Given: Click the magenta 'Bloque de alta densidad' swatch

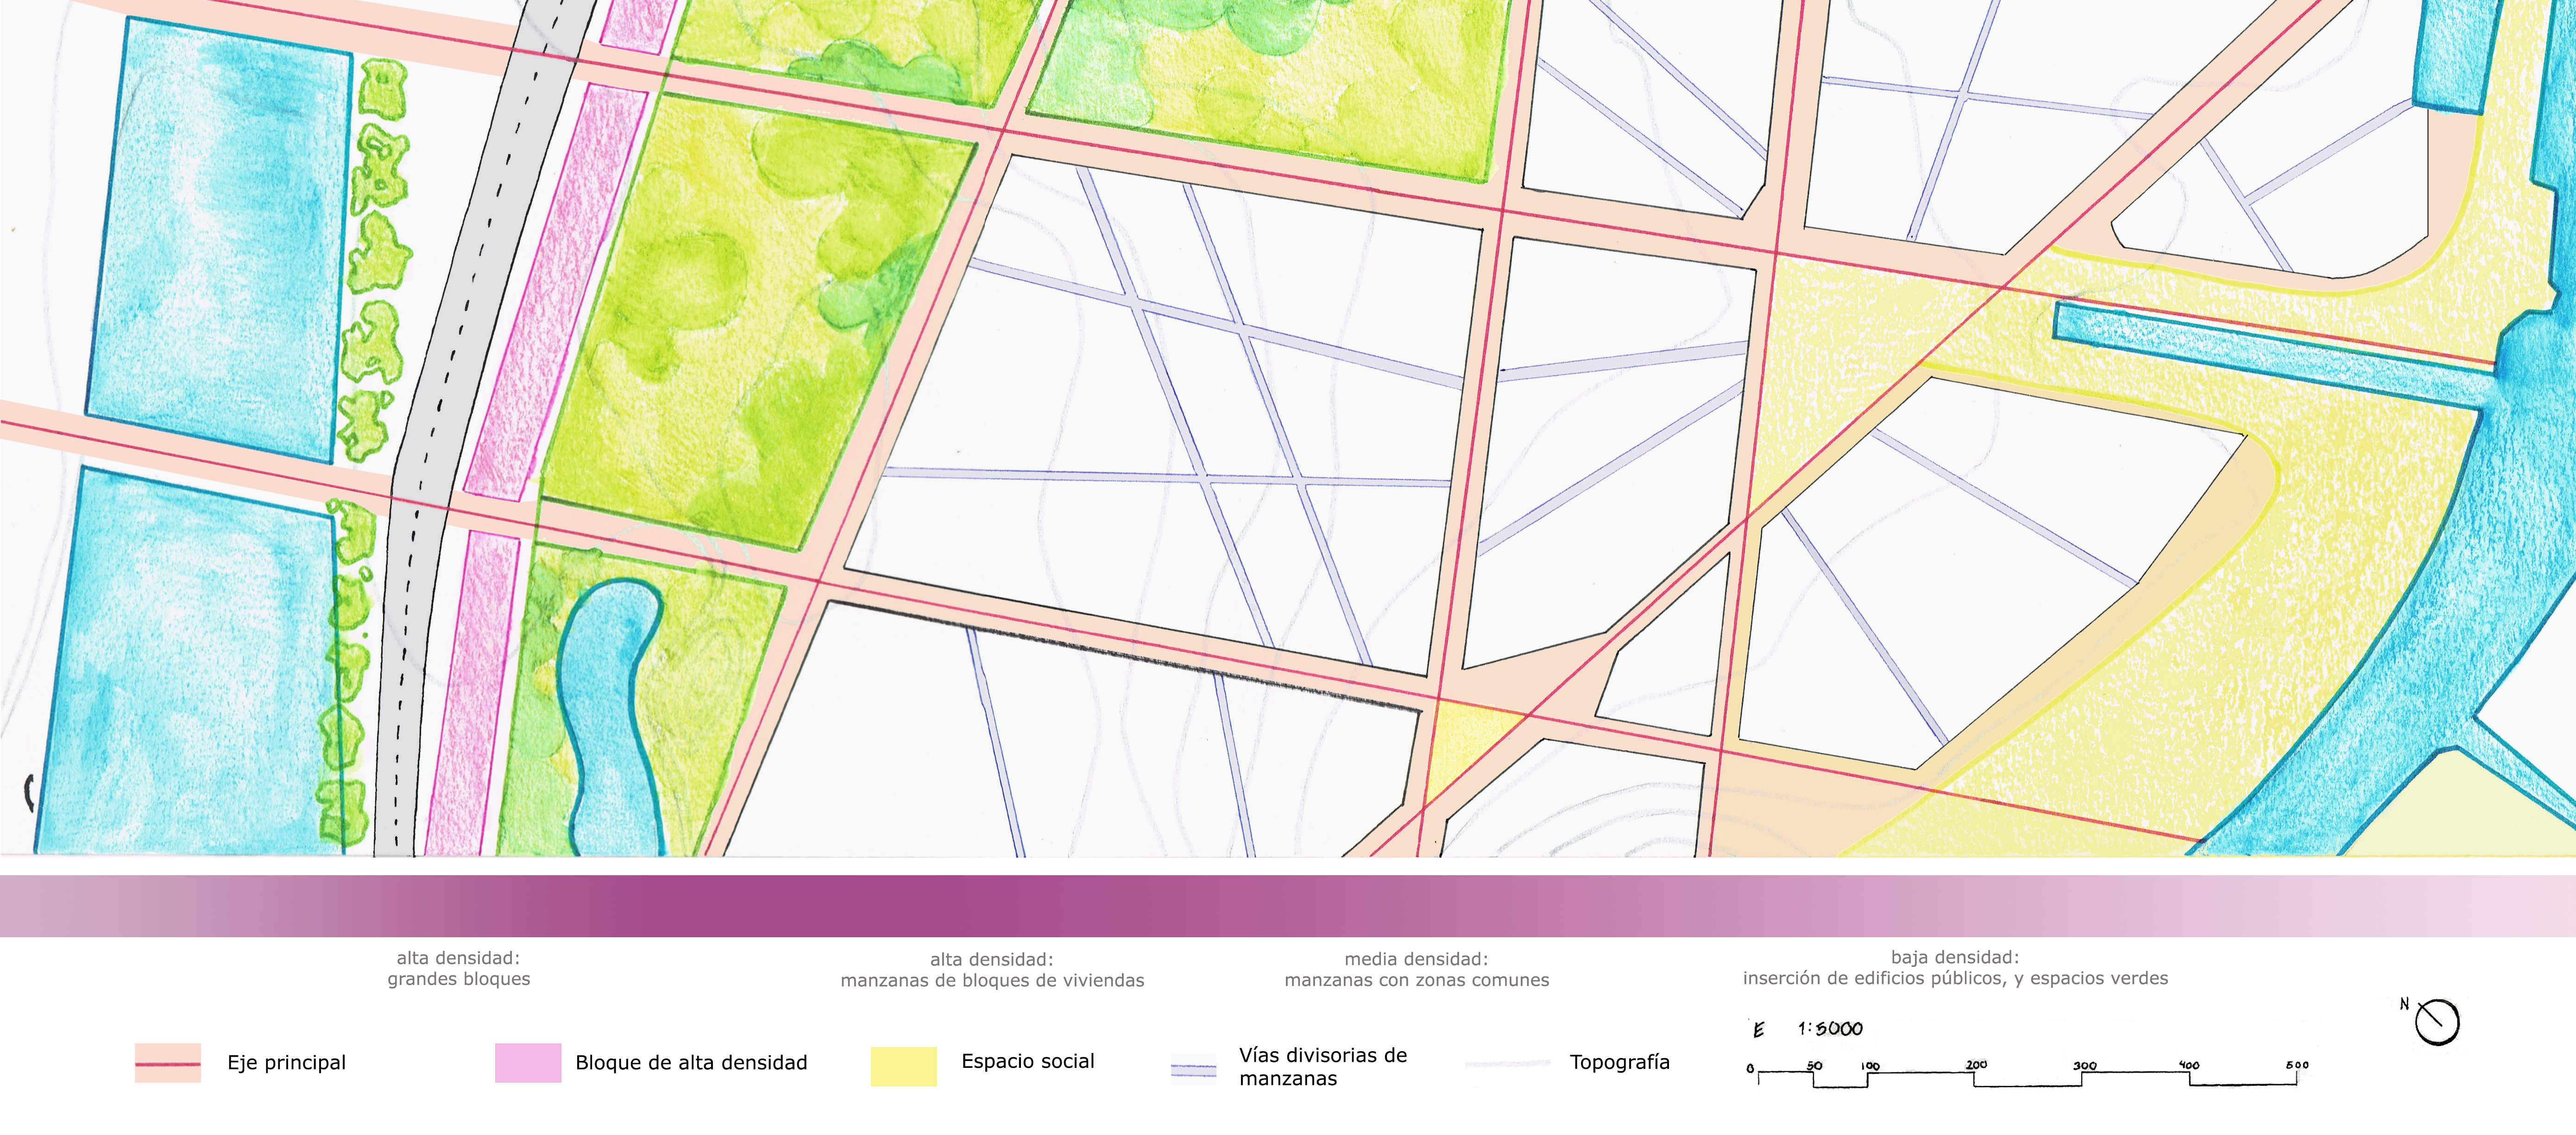Looking at the screenshot, I should tap(528, 1063).
